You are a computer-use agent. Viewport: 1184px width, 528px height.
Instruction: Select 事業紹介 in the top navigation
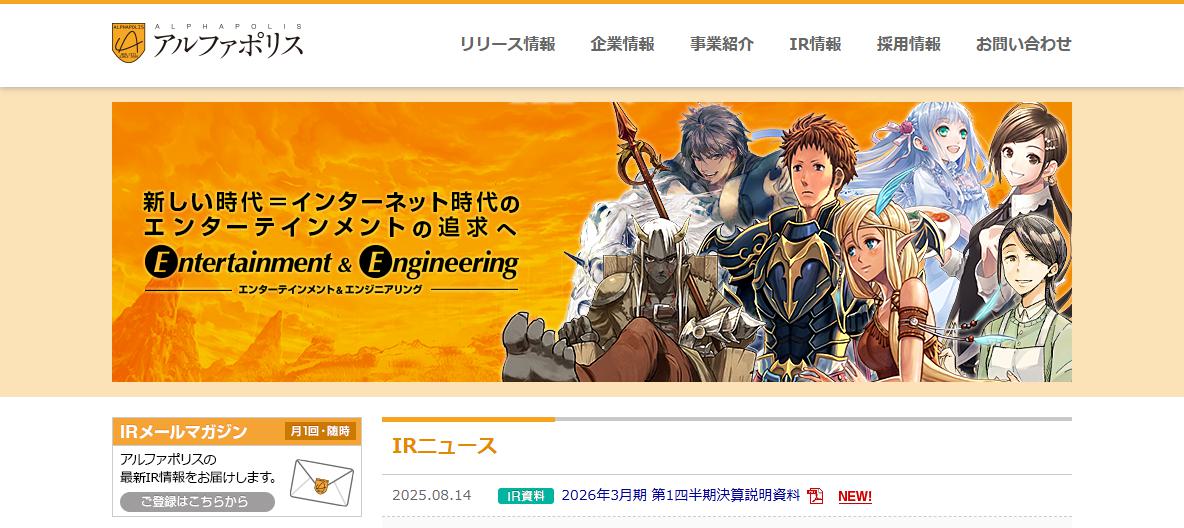tap(722, 45)
